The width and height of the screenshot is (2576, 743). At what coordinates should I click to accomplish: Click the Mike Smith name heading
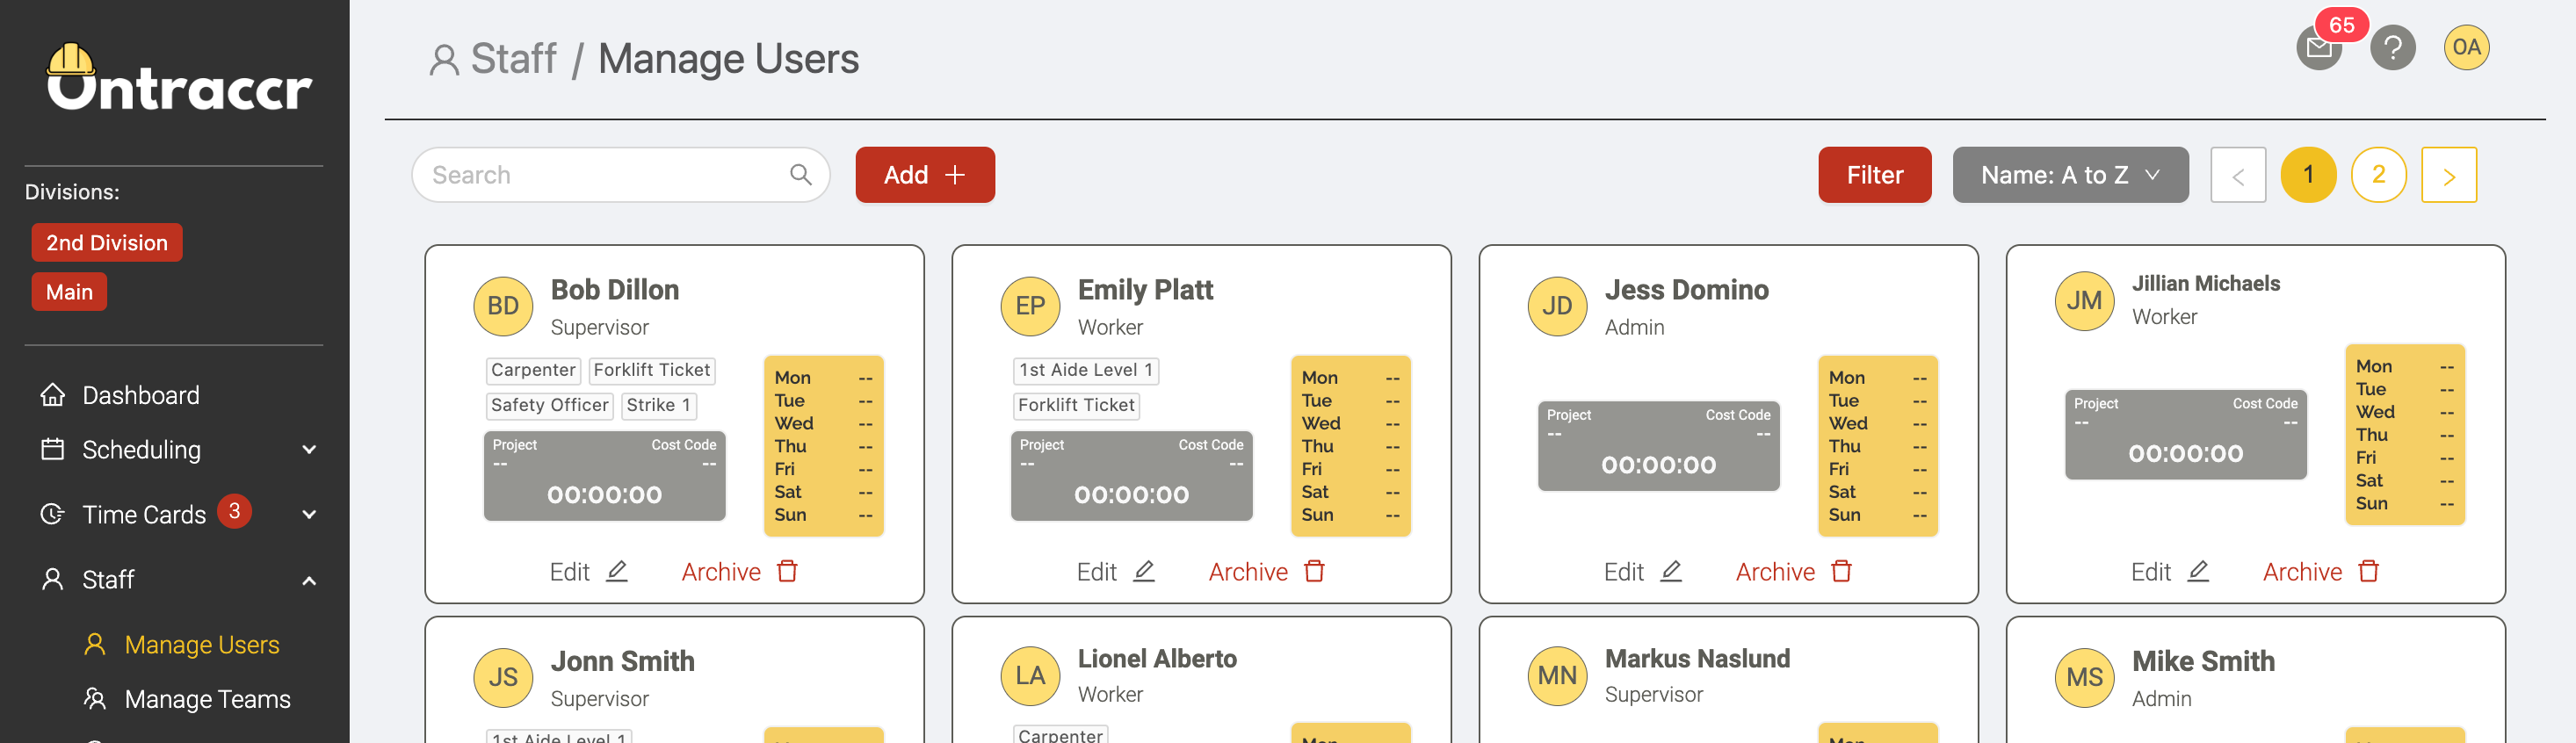point(2202,661)
